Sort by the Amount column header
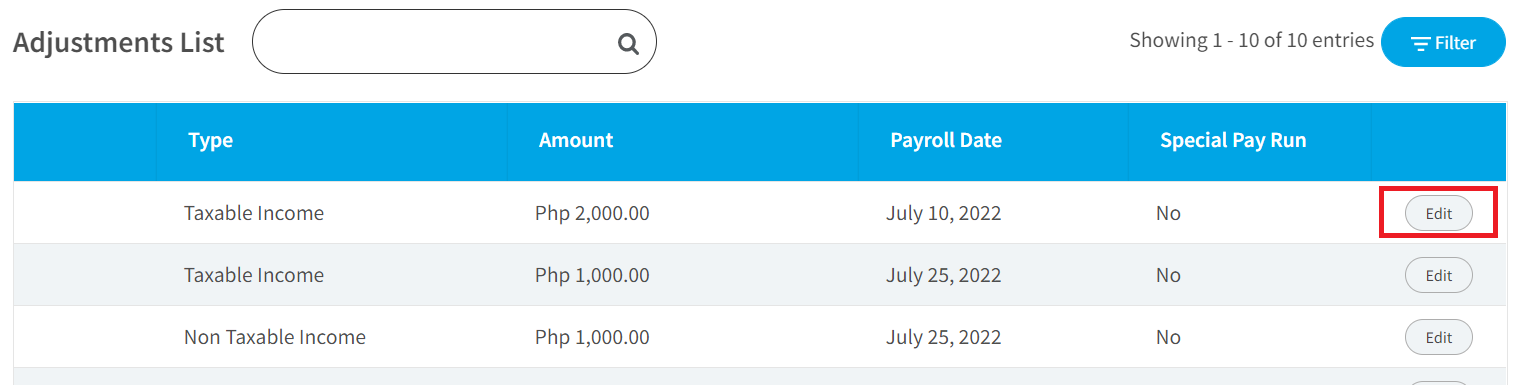This screenshot has width=1525, height=390. pos(576,141)
